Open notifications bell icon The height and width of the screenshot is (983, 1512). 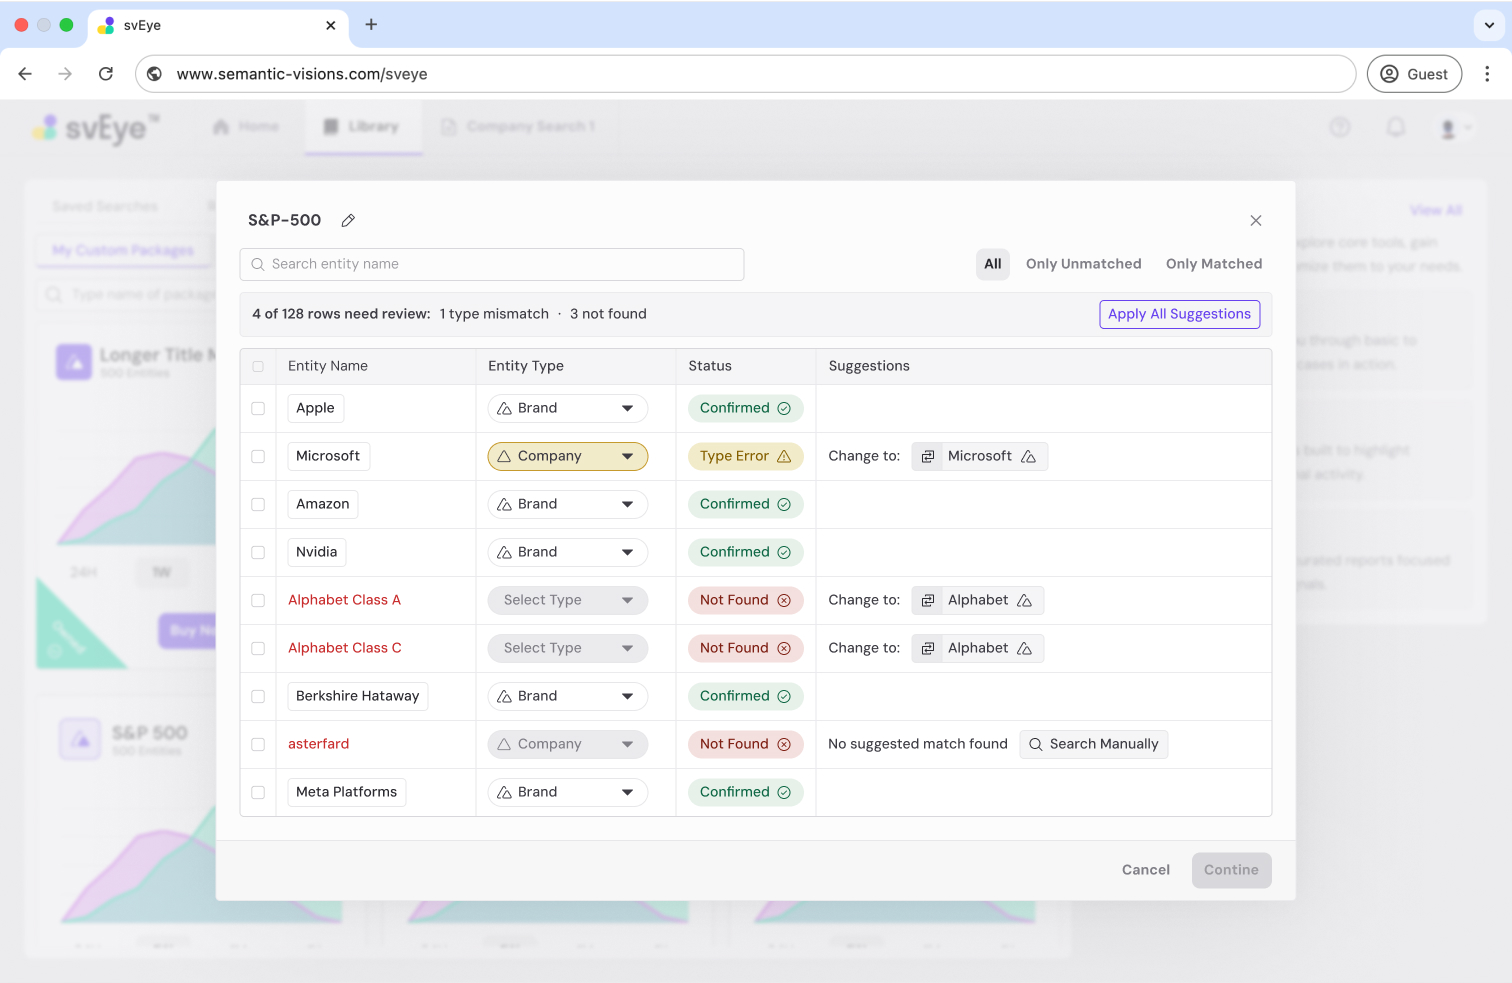tap(1396, 127)
